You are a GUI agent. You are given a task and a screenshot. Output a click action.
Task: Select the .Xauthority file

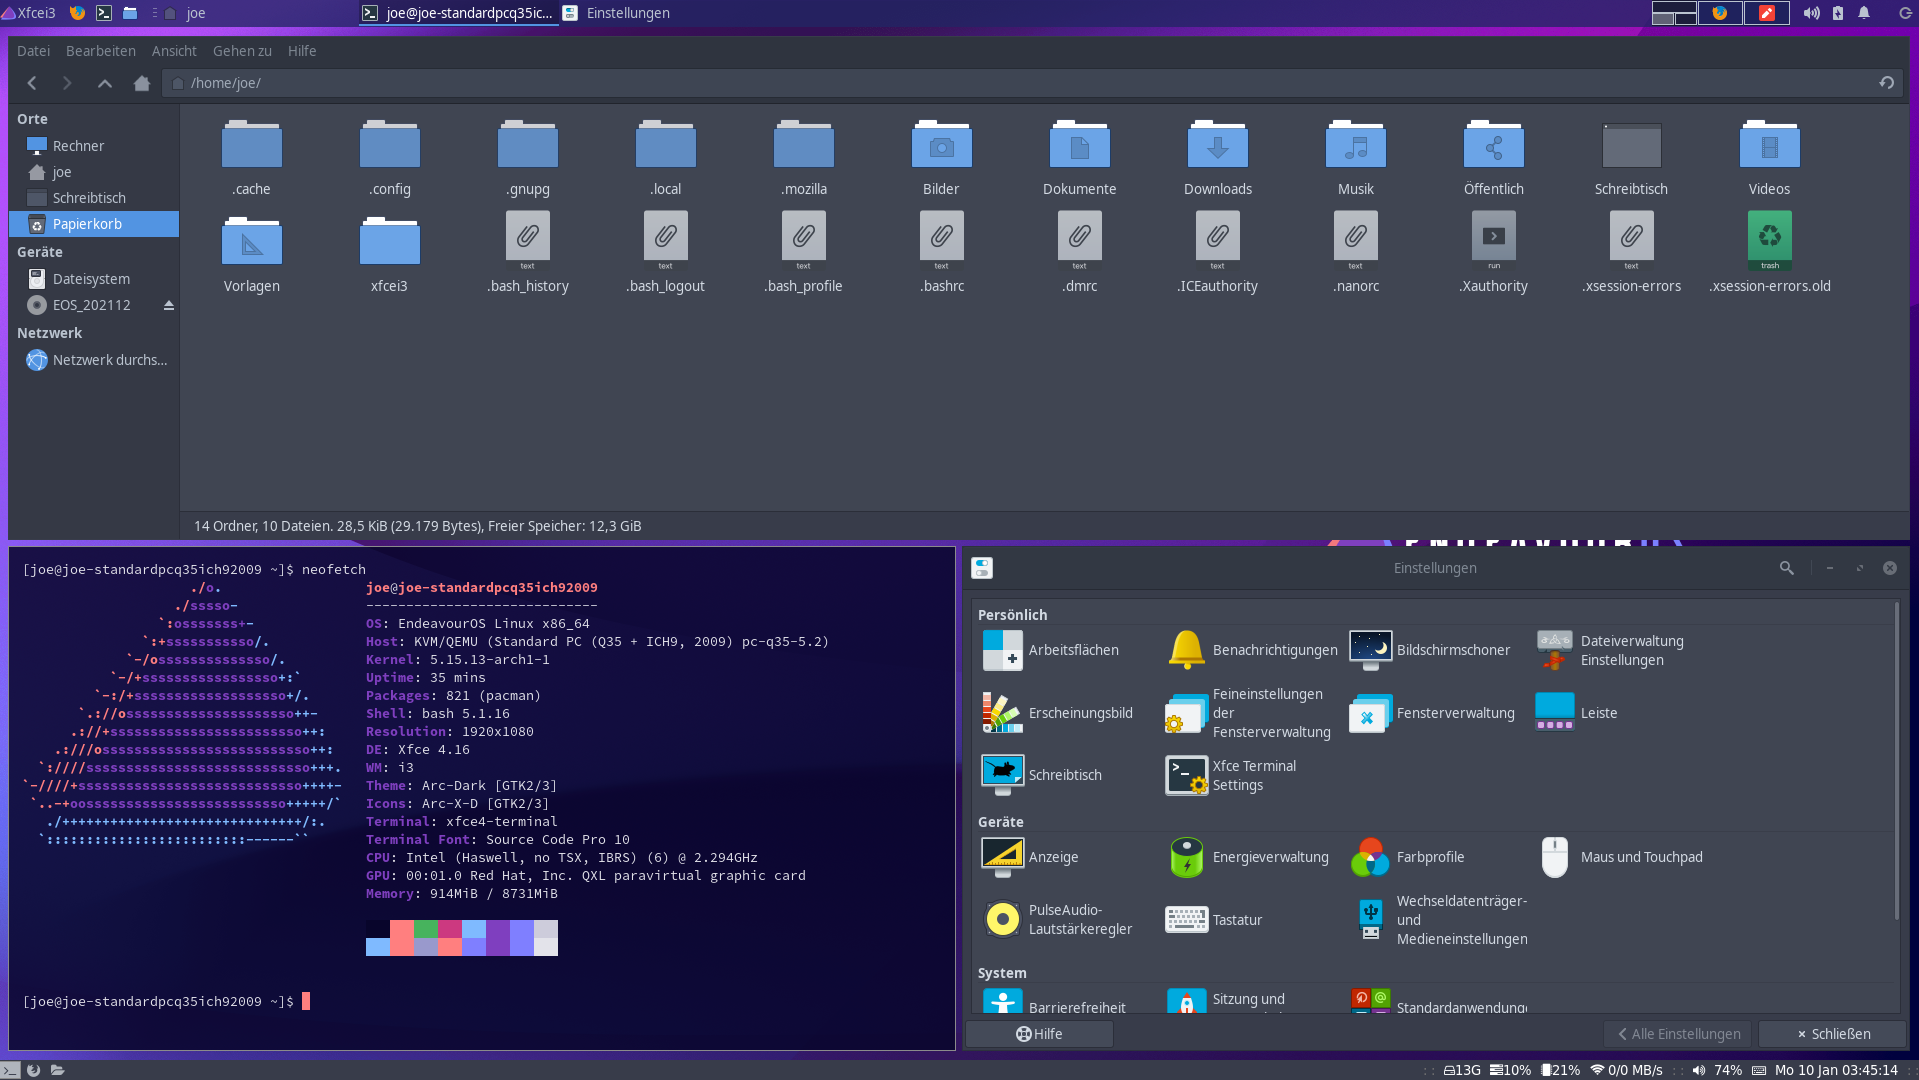click(1494, 252)
